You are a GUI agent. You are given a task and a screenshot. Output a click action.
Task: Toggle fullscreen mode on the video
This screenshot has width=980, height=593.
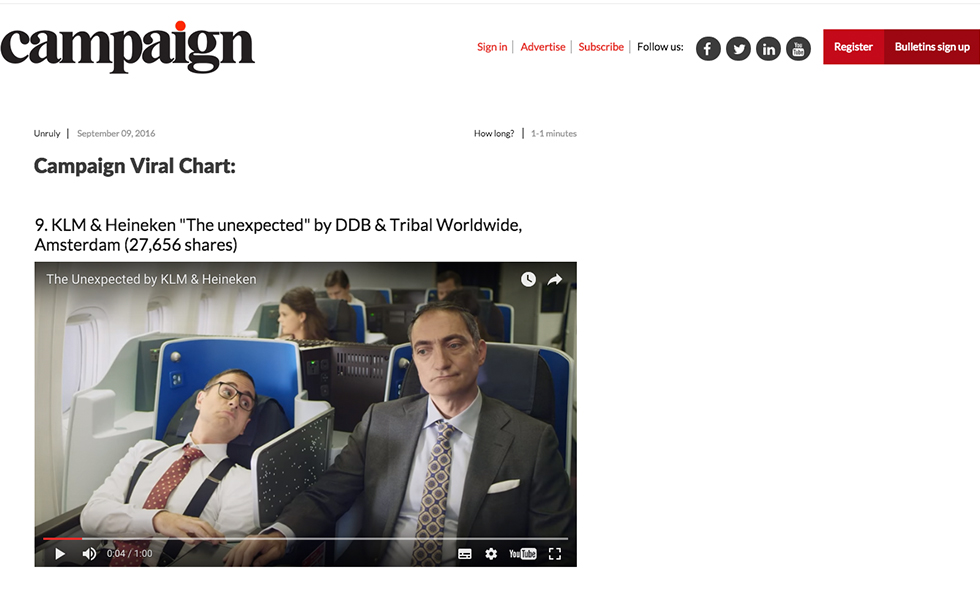pyautogui.click(x=555, y=554)
